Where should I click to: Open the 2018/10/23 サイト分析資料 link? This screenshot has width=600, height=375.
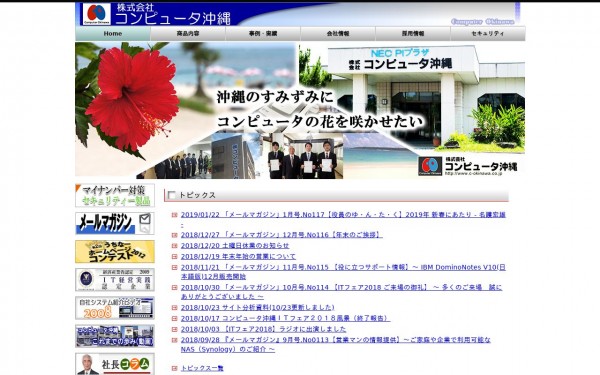258,307
